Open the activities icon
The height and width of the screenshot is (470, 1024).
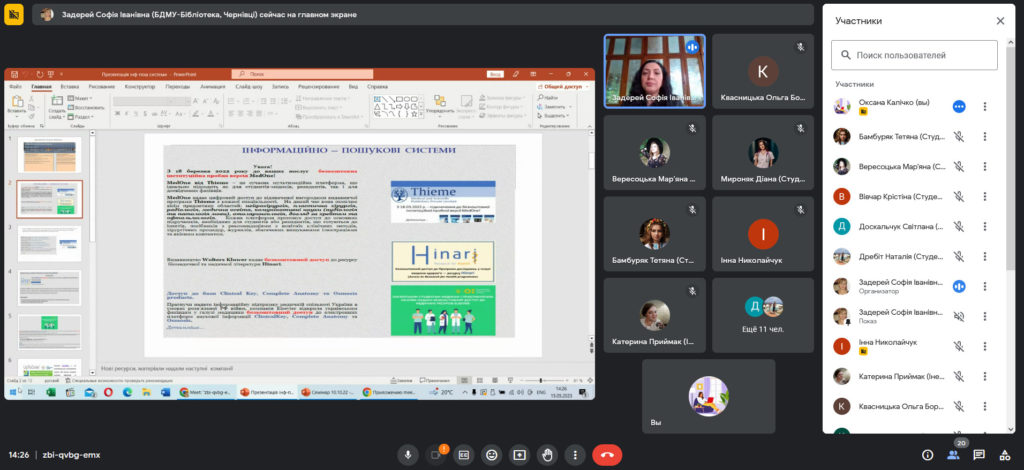click(1005, 455)
